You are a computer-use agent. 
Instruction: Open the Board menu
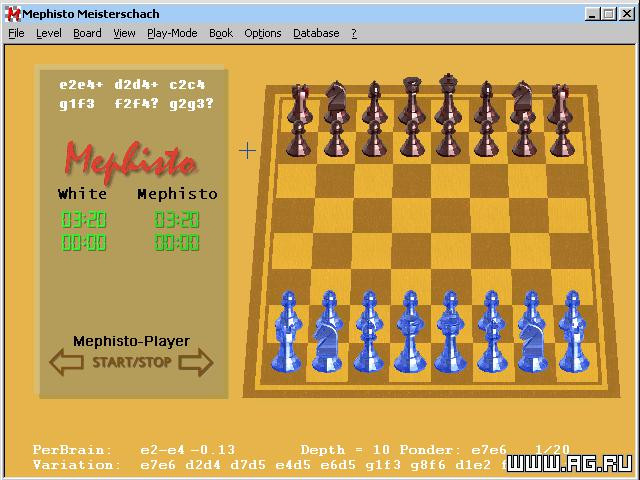pos(87,33)
